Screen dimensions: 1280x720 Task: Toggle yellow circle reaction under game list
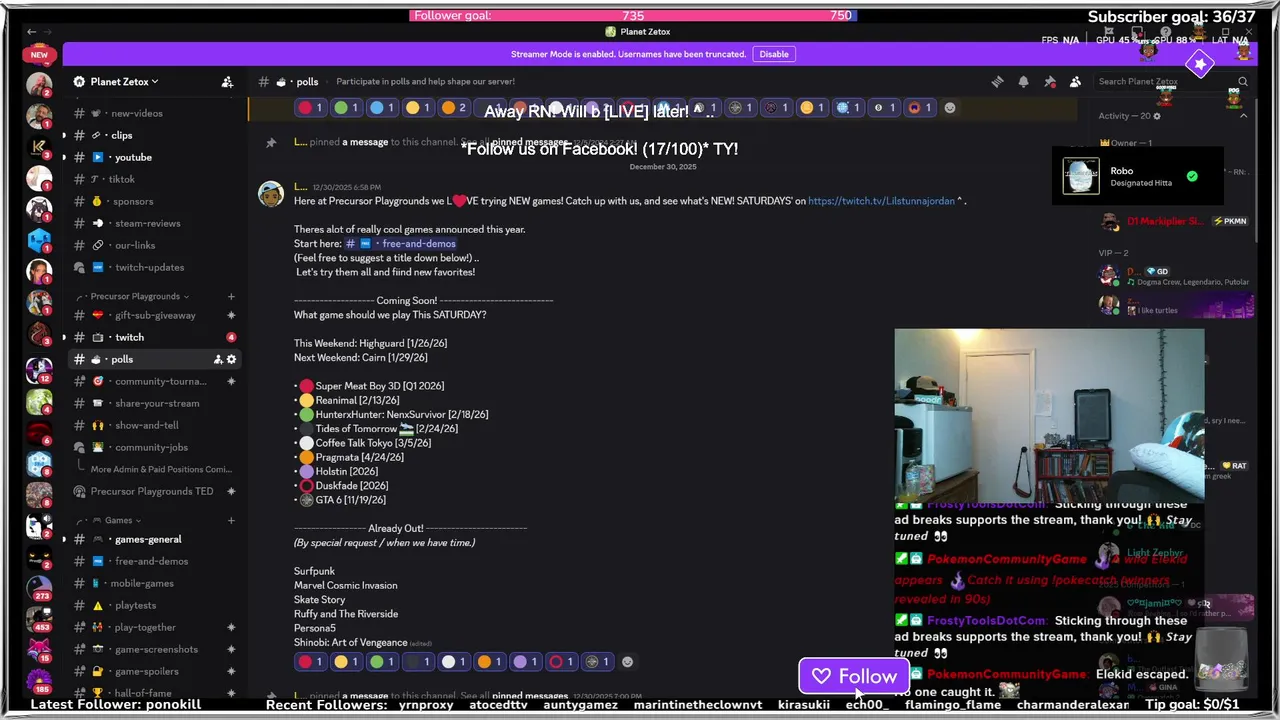[346, 662]
